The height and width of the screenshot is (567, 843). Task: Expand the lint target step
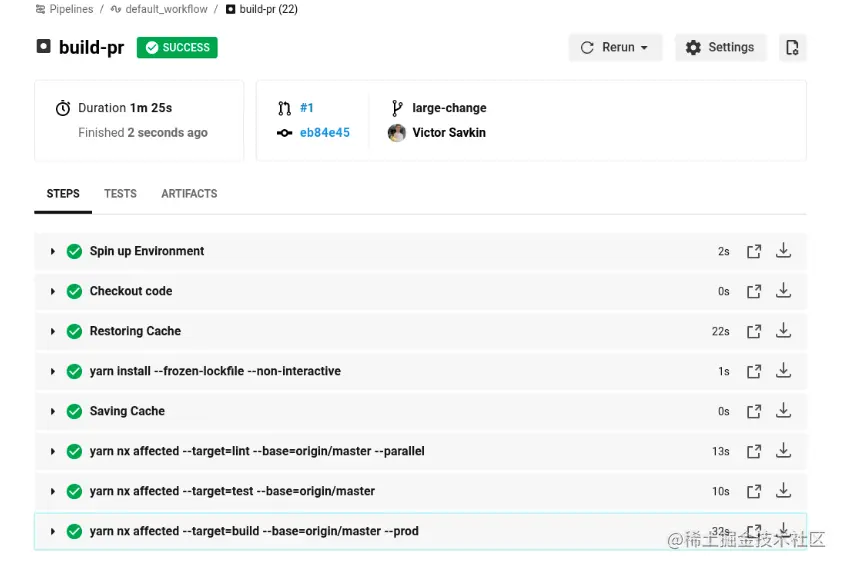53,451
